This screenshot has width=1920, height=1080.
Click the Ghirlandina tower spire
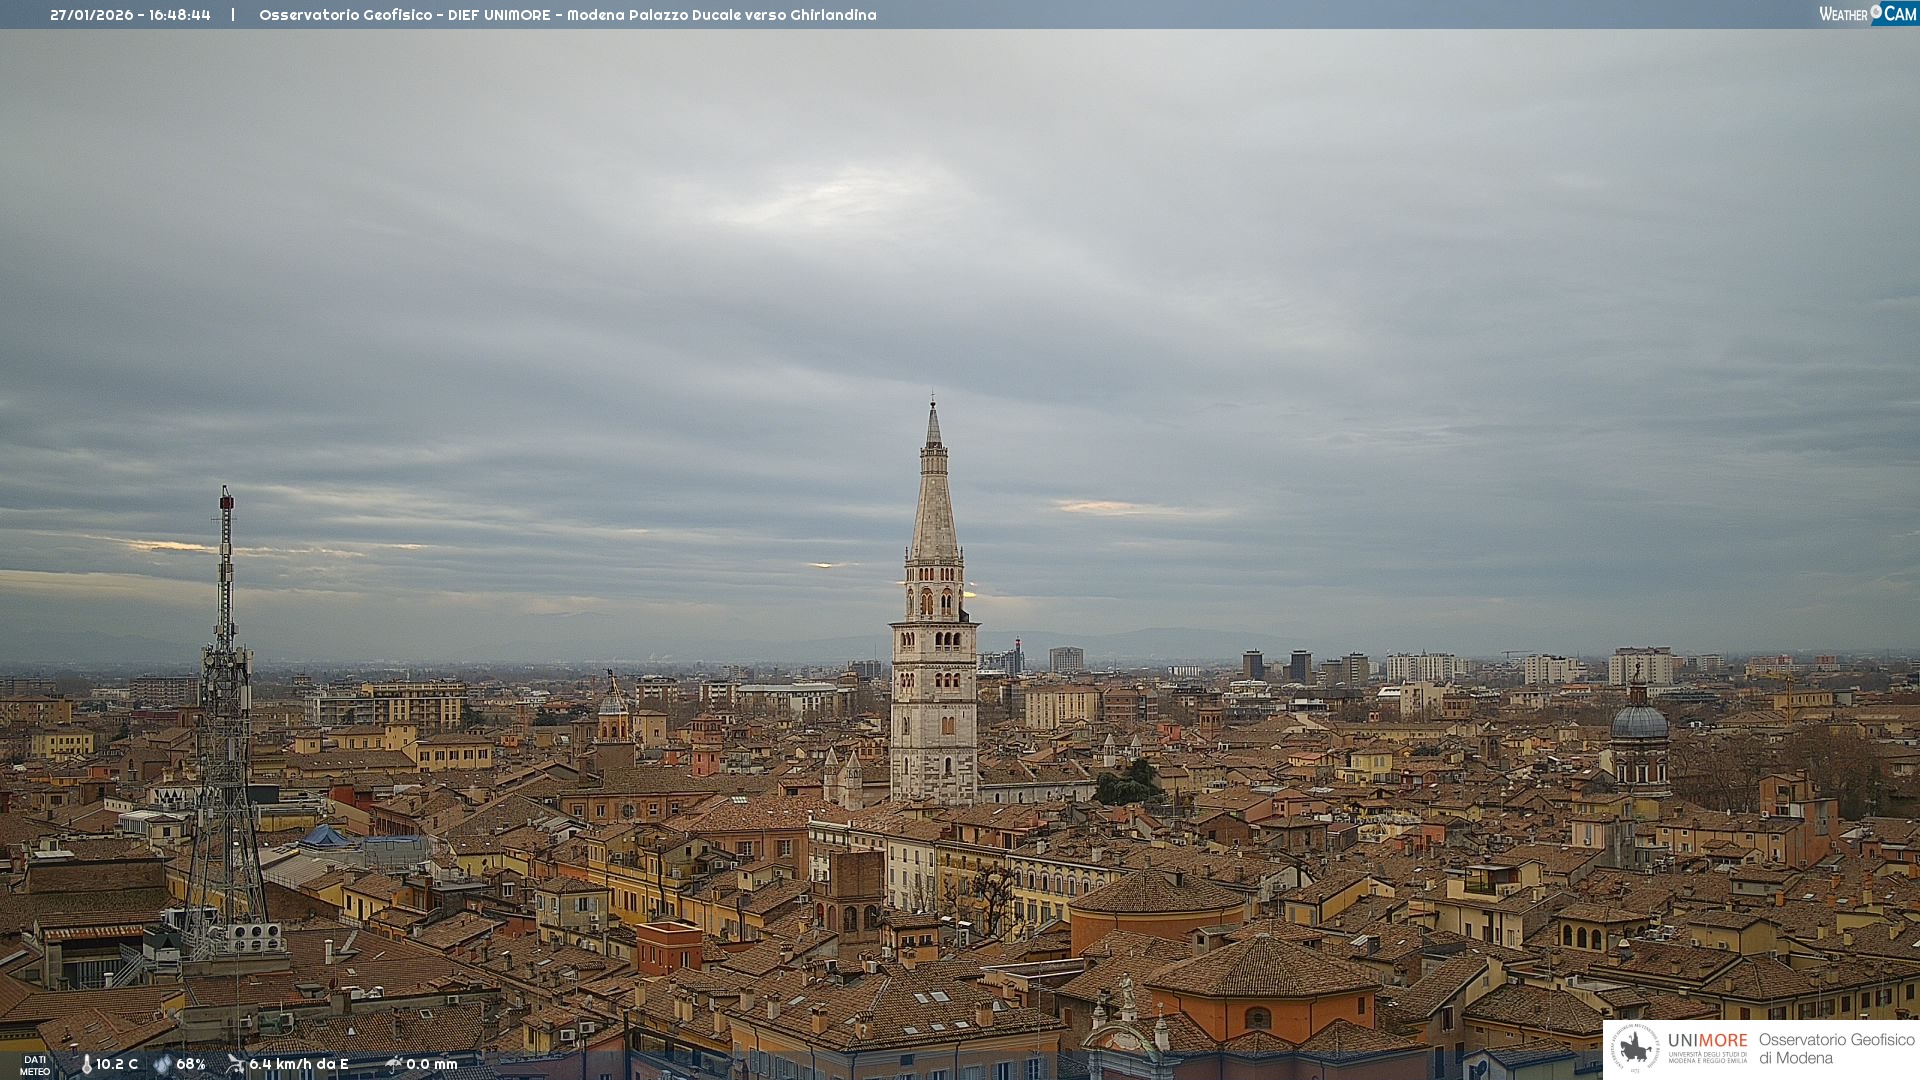[934, 480]
